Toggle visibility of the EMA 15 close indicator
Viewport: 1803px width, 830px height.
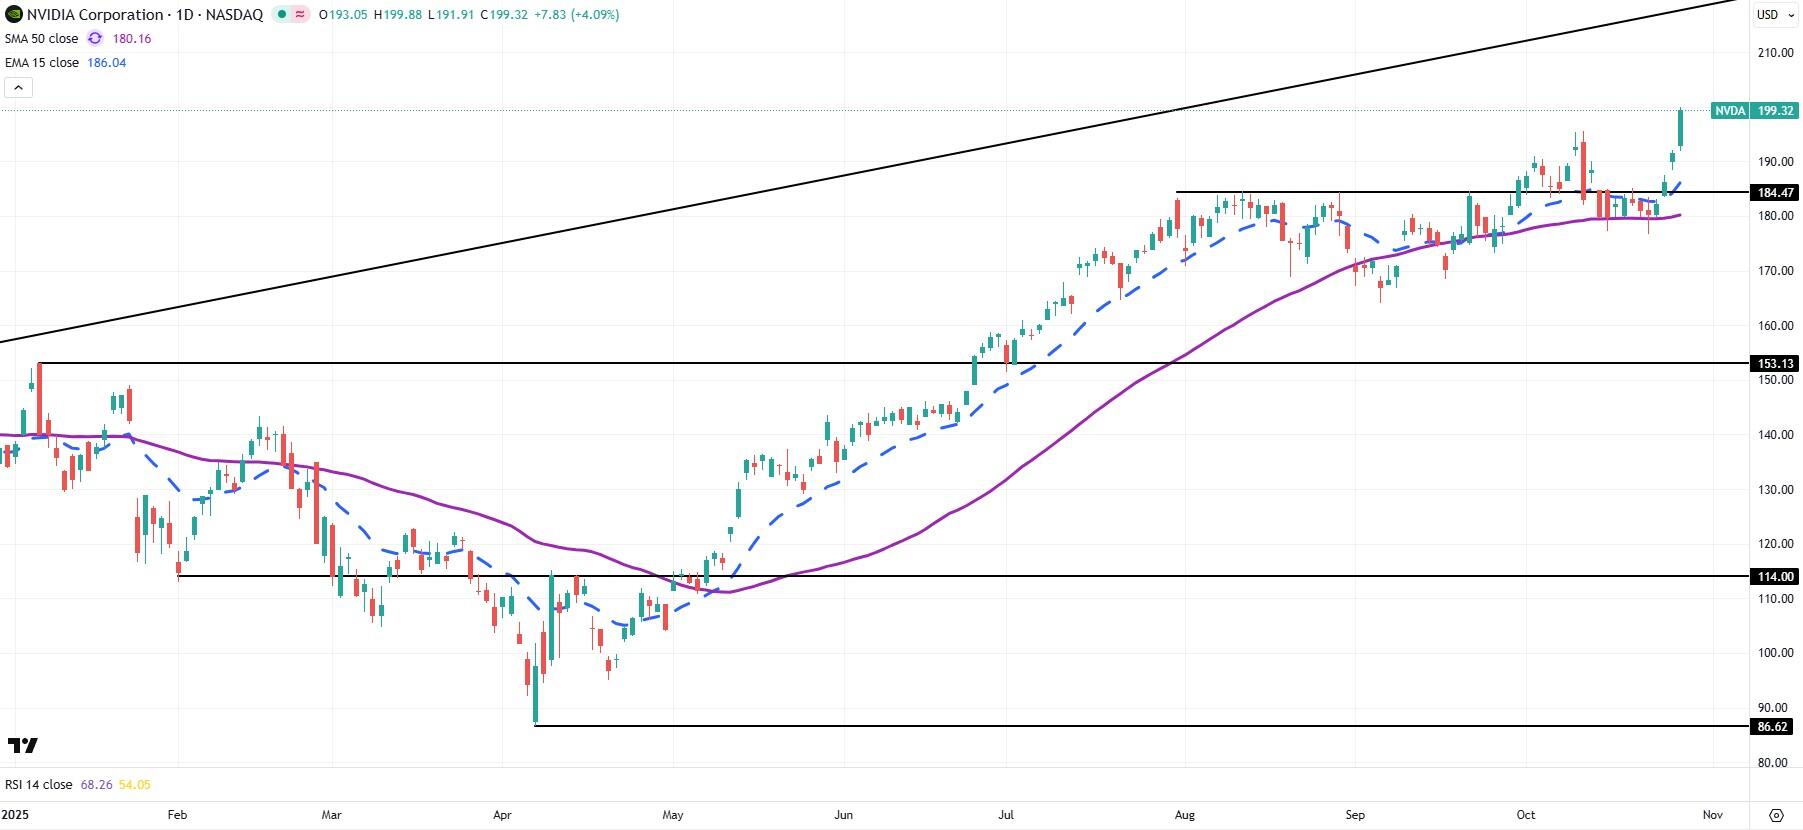pos(42,62)
